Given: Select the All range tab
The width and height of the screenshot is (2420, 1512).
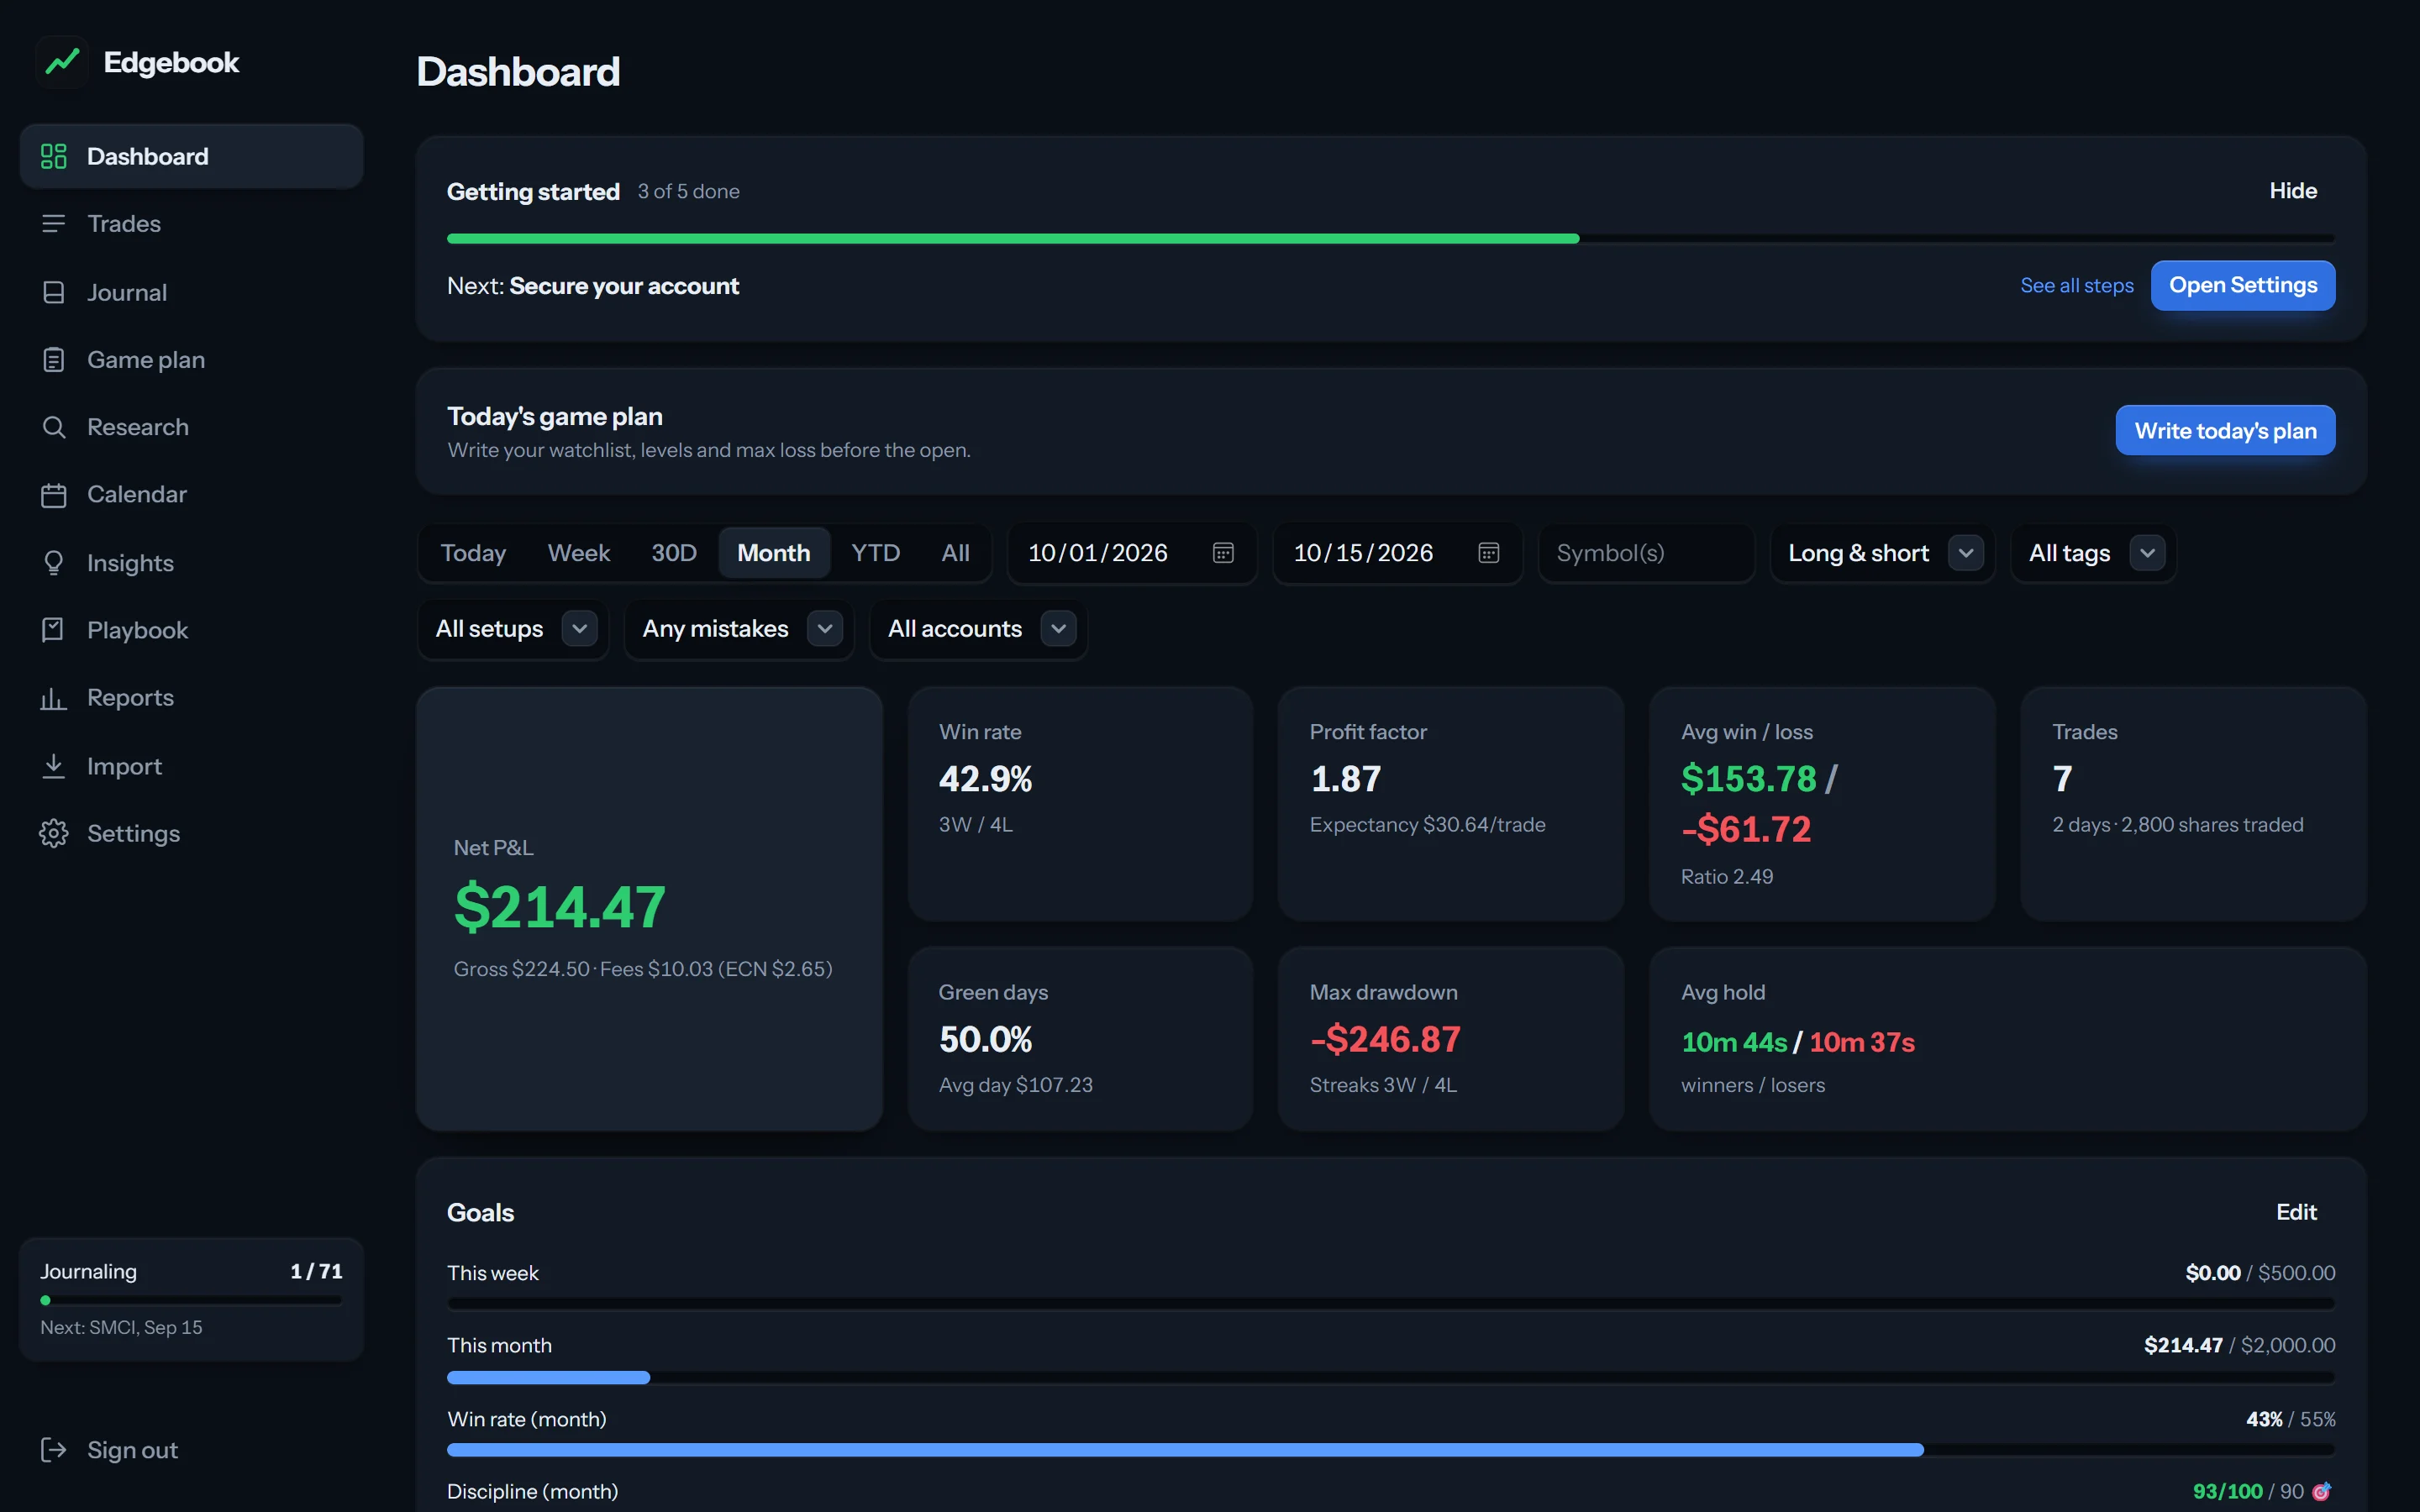Looking at the screenshot, I should (x=955, y=553).
